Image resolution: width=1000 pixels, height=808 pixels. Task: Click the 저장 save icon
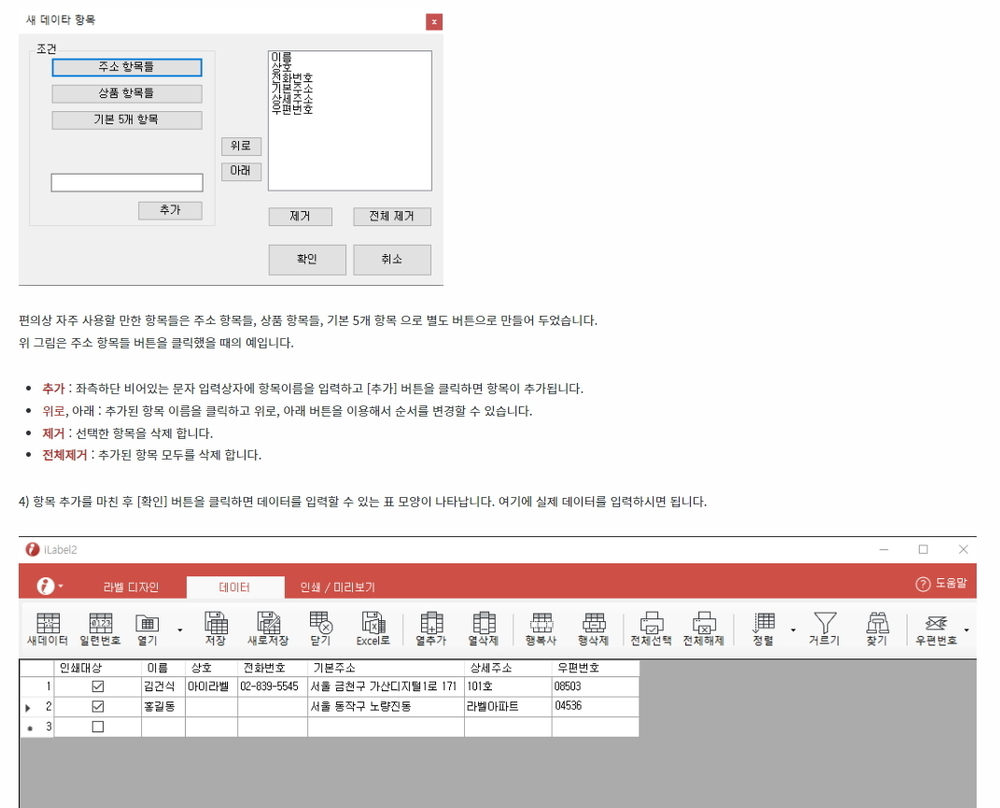[x=216, y=628]
